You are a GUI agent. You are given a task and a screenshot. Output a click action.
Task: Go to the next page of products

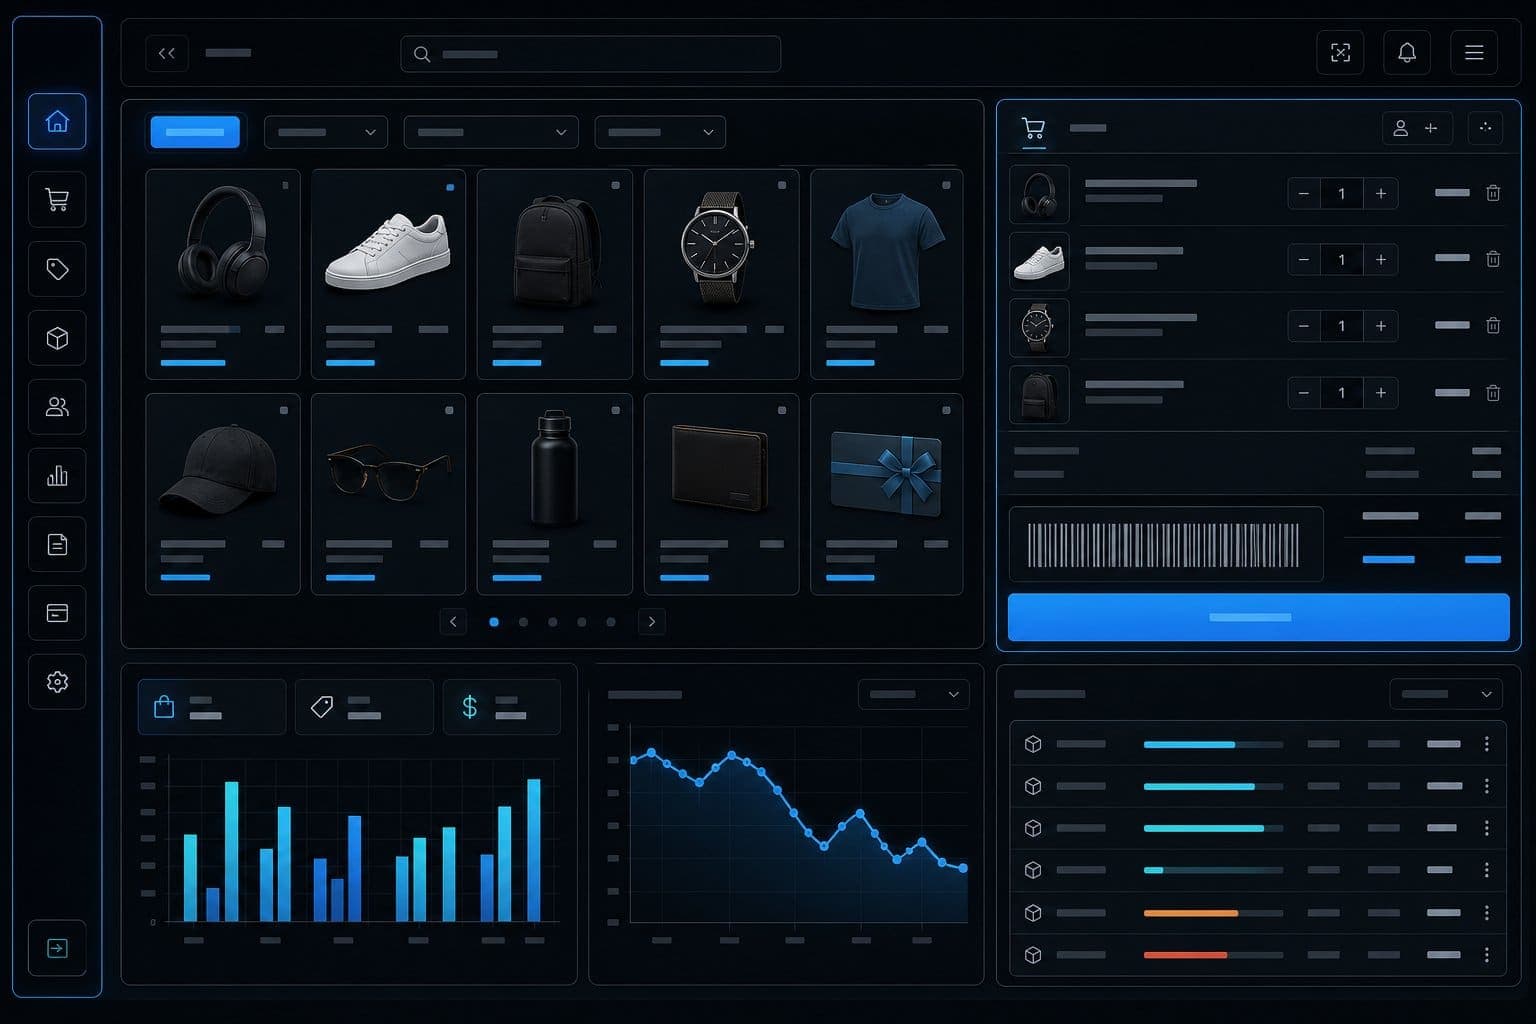coord(652,622)
